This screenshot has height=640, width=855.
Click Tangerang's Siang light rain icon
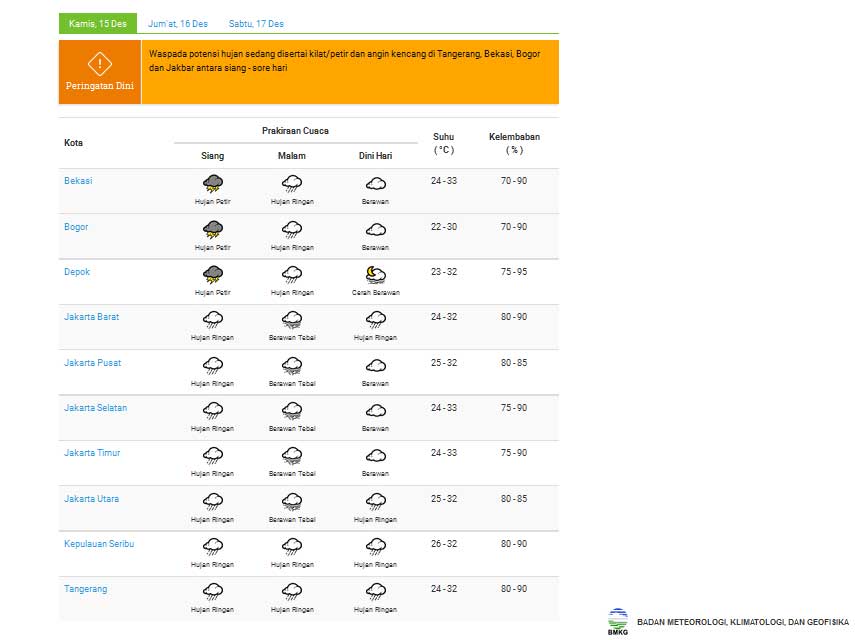212,591
